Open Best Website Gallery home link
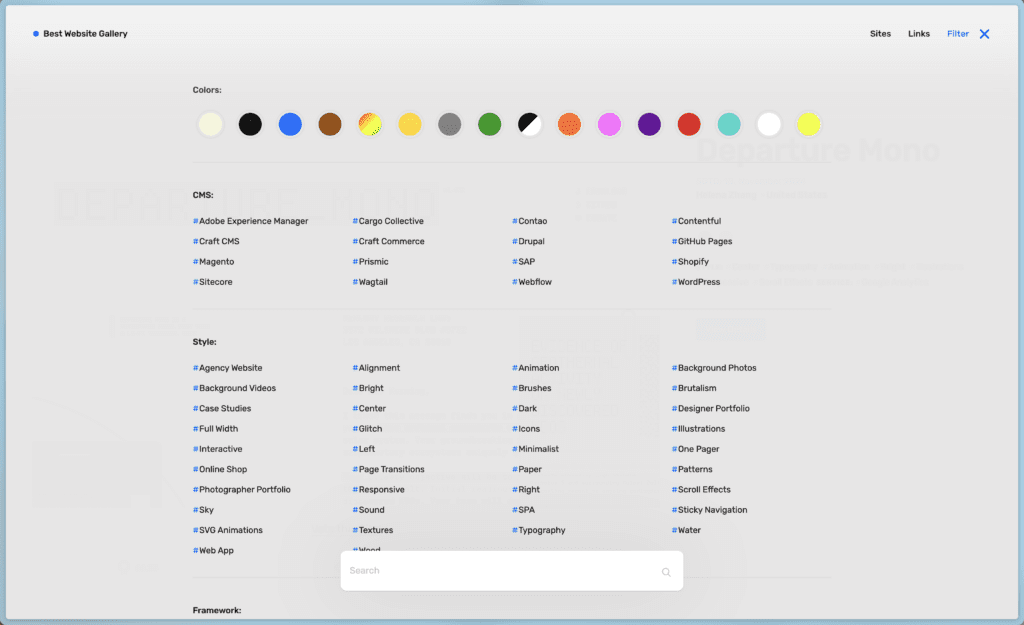The height and width of the screenshot is (625, 1024). (x=85, y=34)
